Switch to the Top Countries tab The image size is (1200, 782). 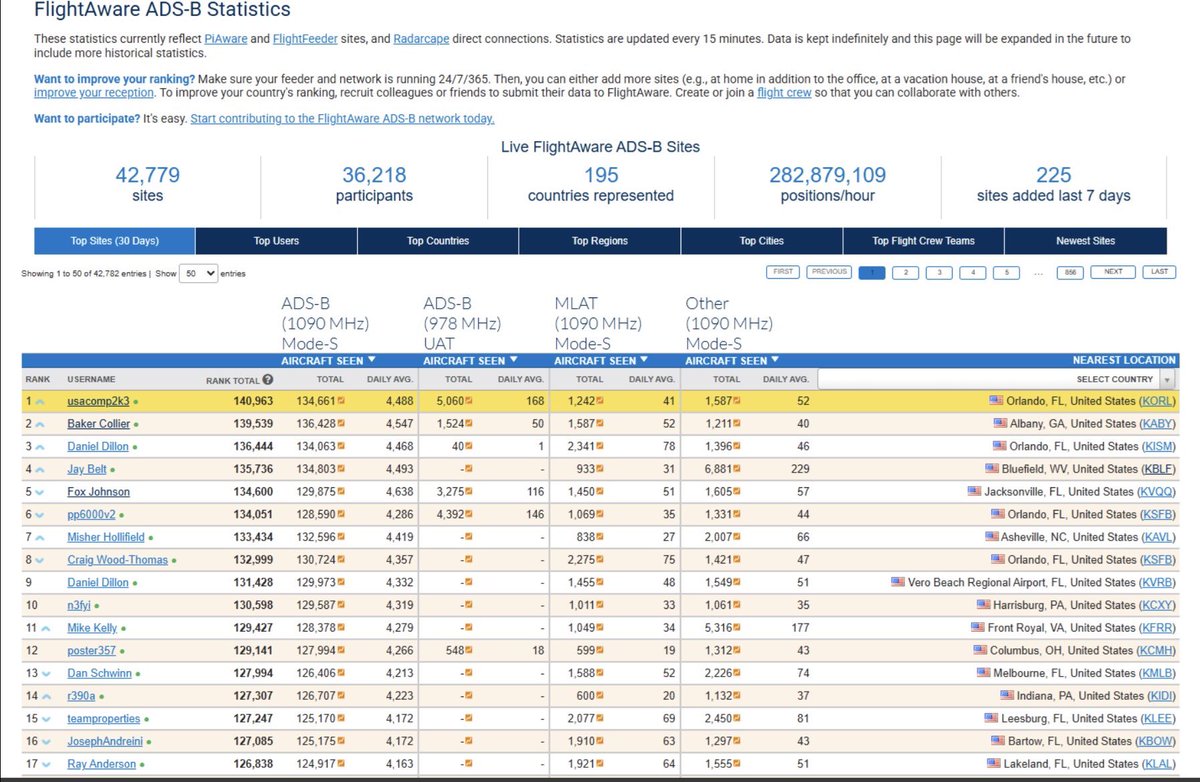click(x=438, y=241)
